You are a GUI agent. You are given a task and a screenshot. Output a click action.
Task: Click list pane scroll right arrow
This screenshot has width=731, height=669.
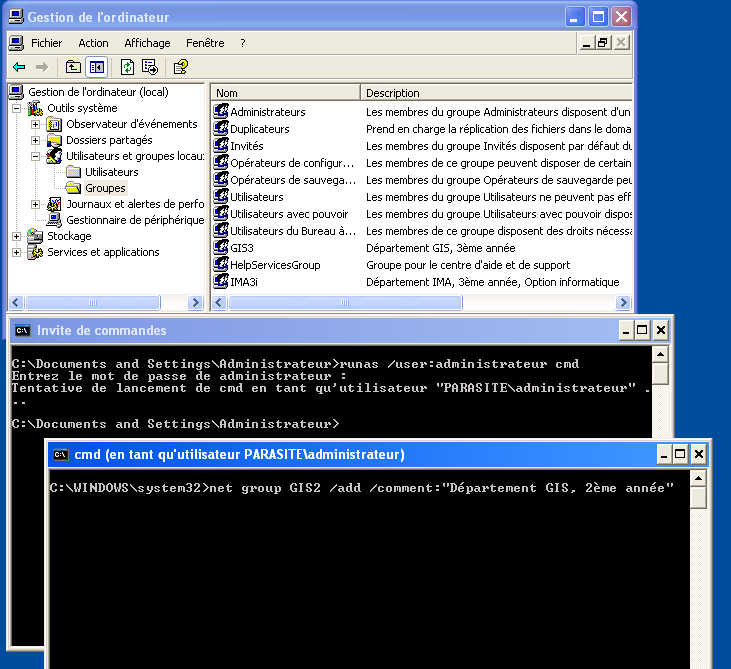(x=623, y=303)
